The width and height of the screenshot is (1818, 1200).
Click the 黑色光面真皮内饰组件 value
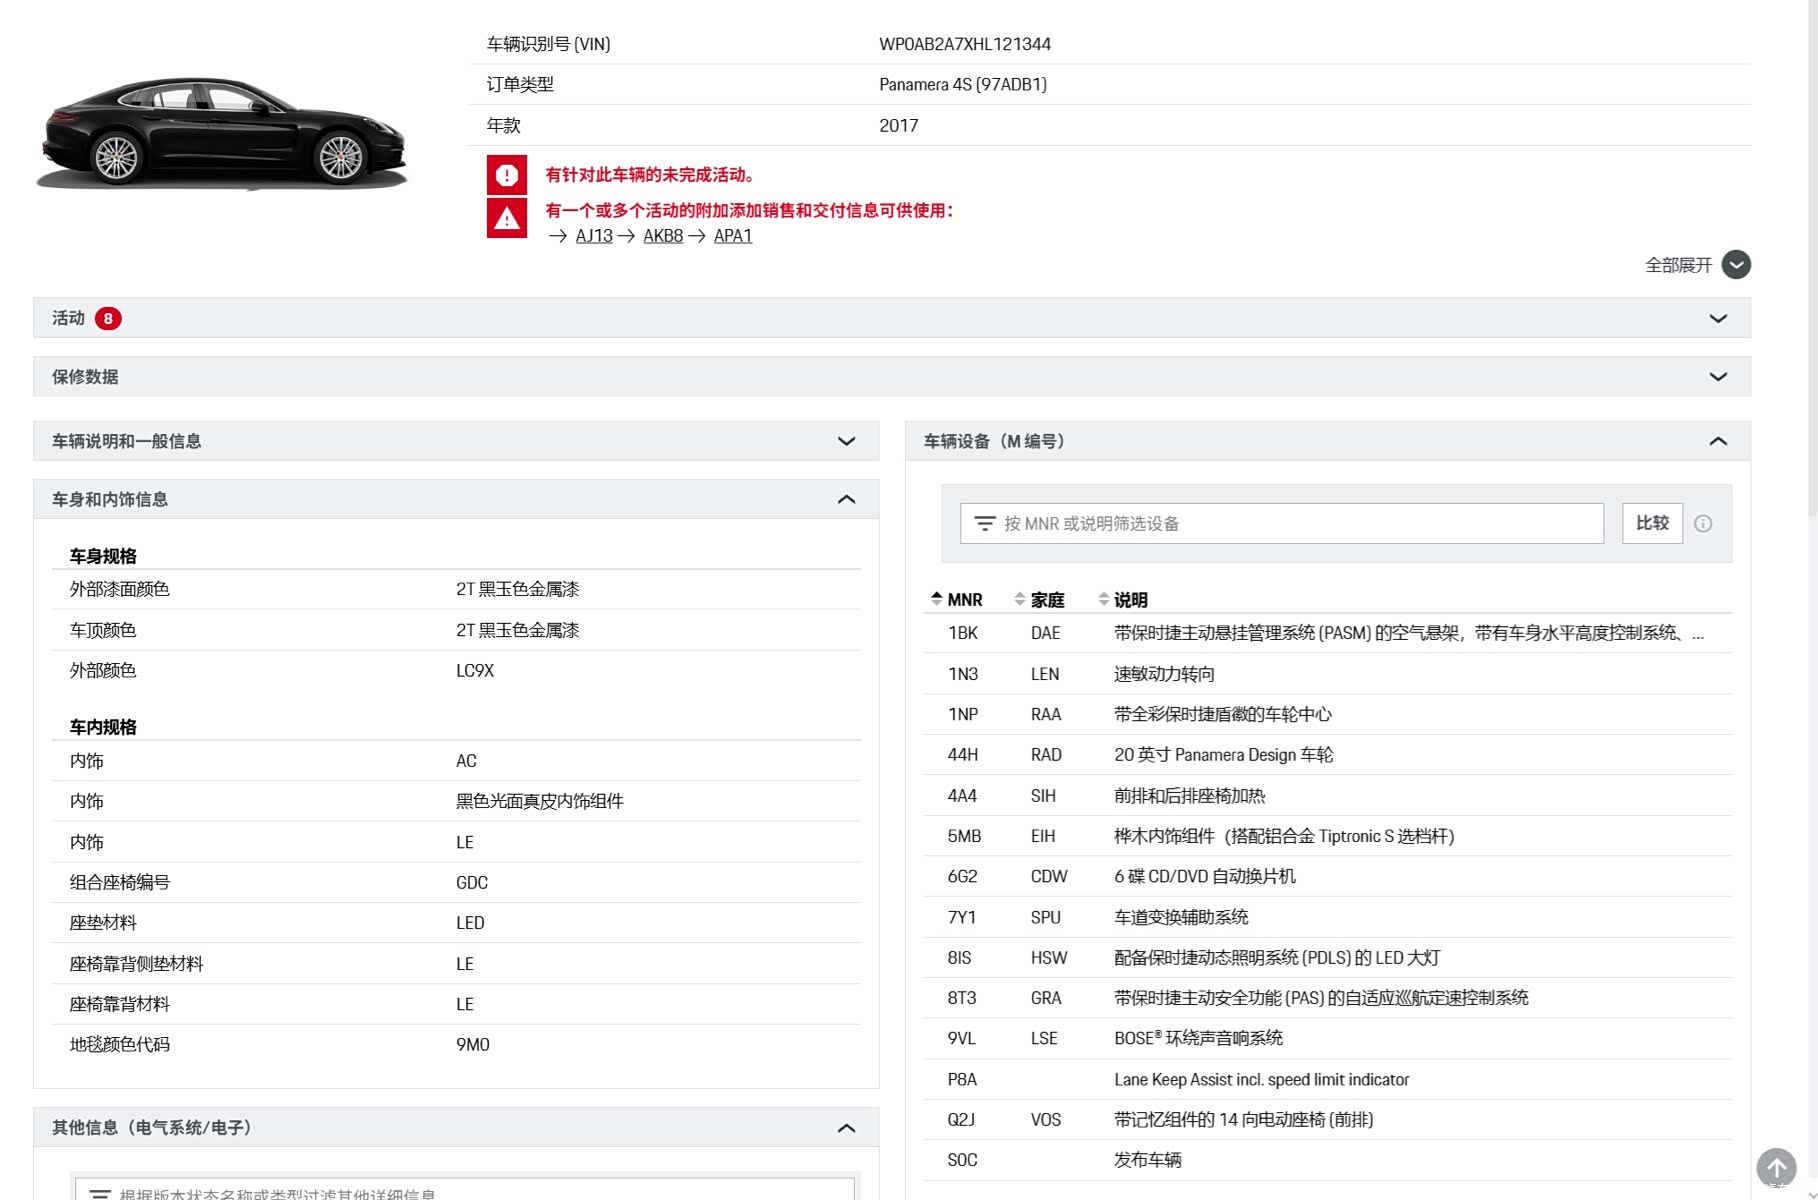coord(540,801)
